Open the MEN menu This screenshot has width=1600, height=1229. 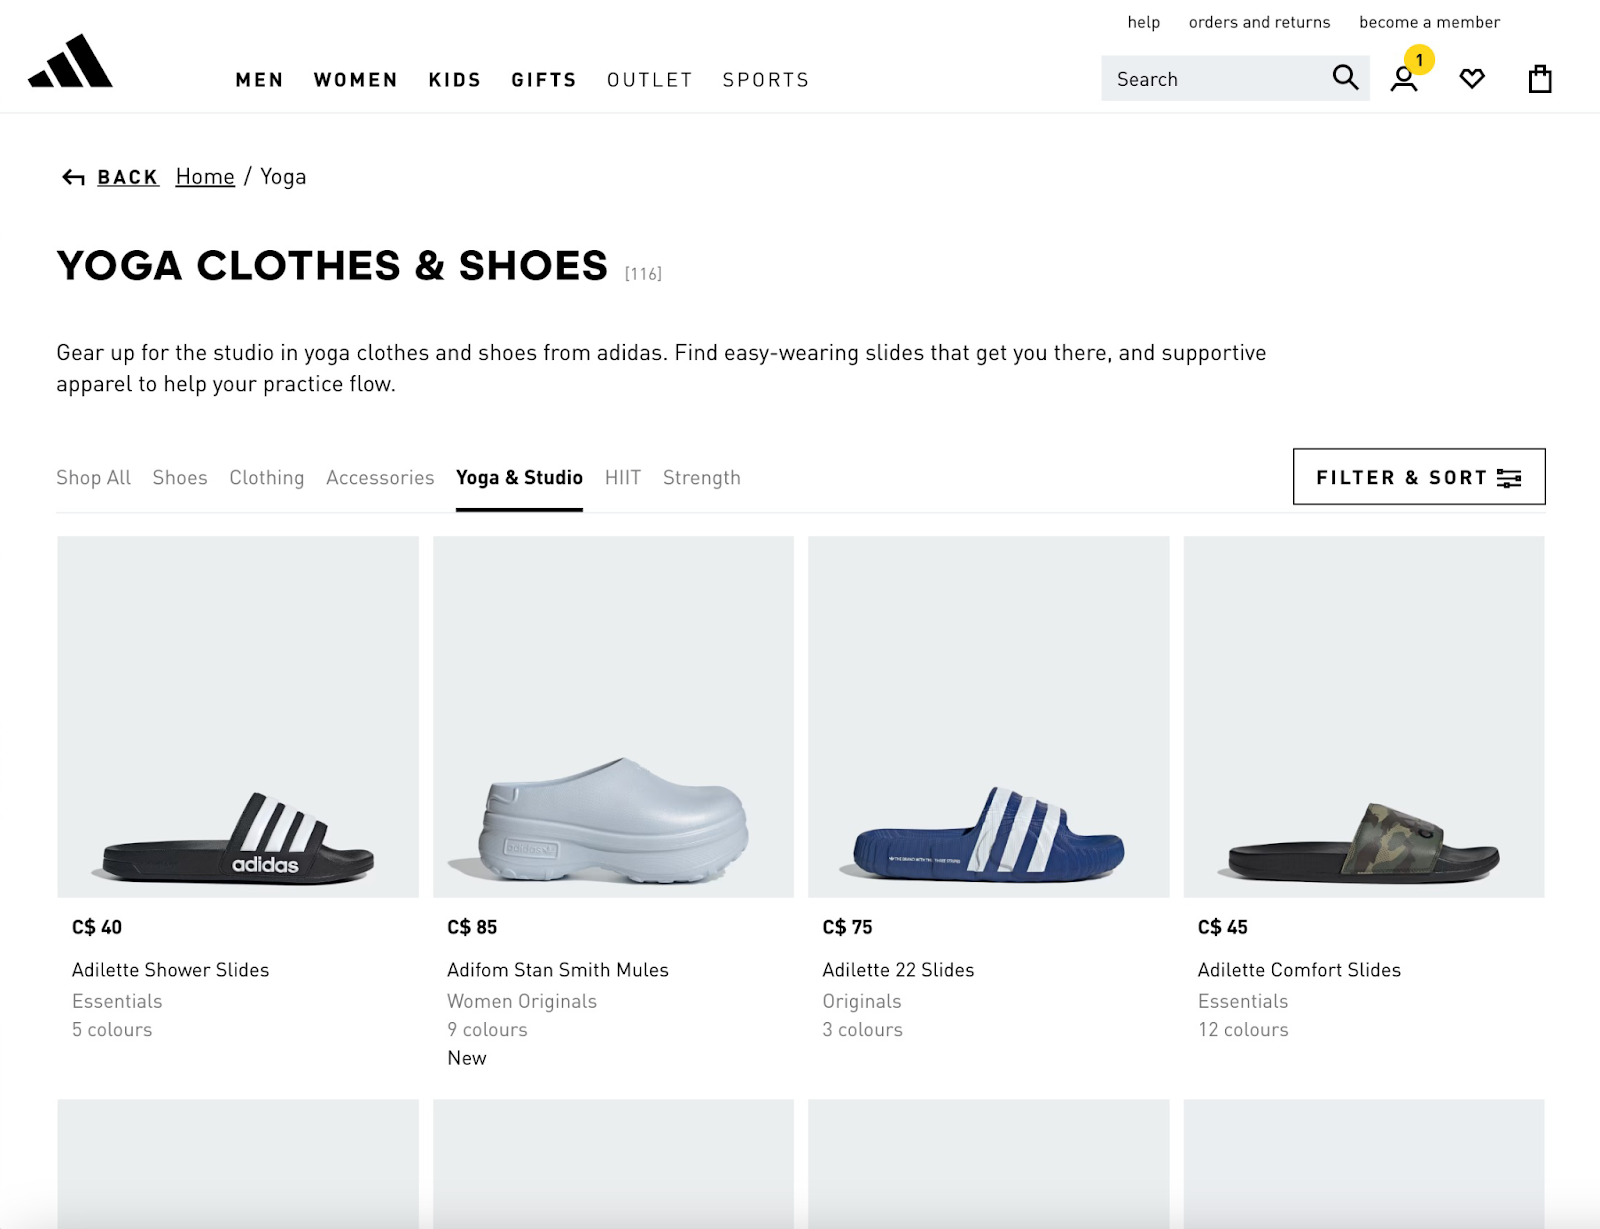(260, 80)
